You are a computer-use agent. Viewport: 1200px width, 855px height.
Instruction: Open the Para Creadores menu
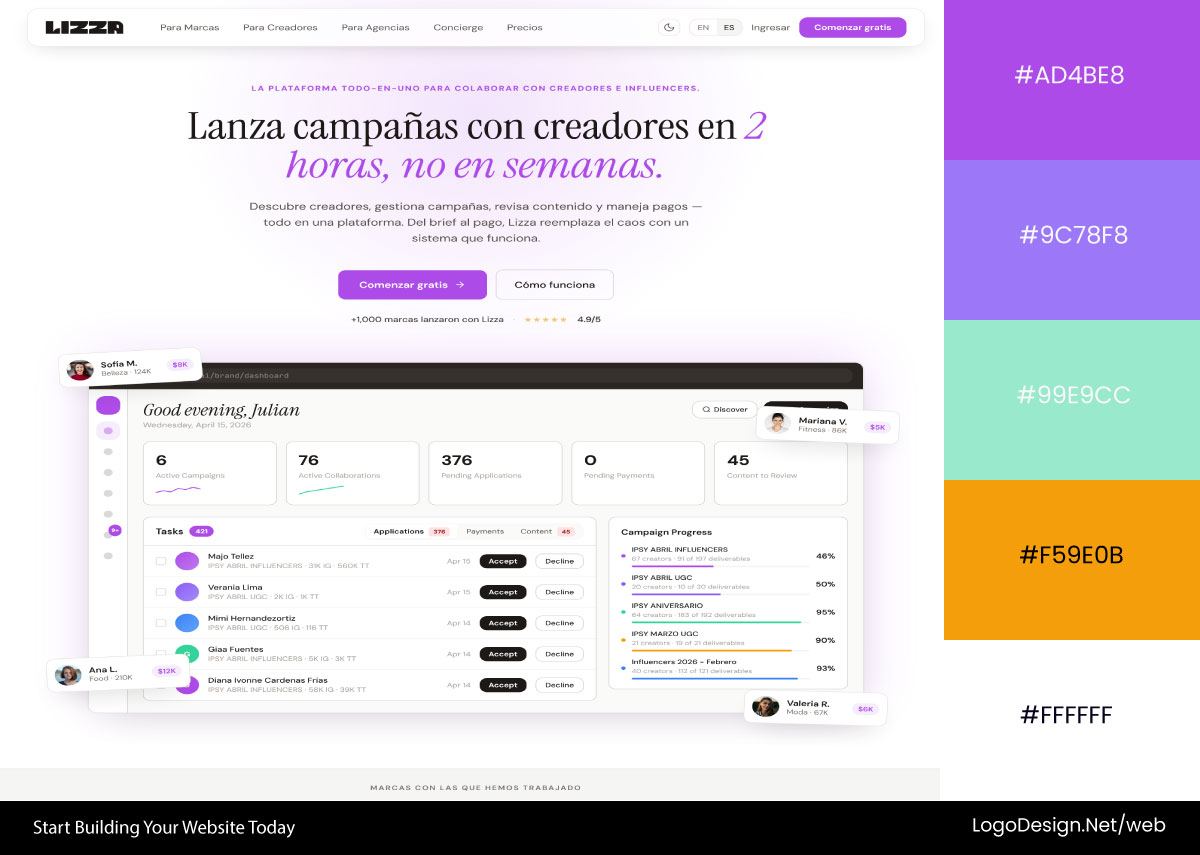pyautogui.click(x=280, y=27)
